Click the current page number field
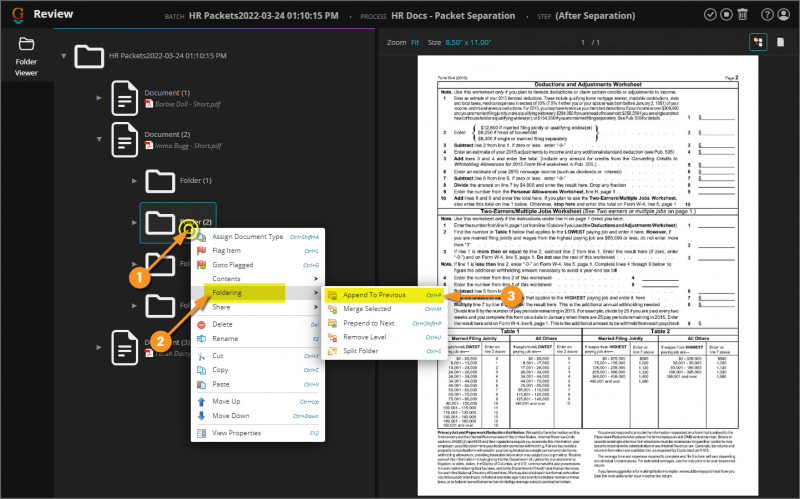The image size is (800, 499). (583, 42)
